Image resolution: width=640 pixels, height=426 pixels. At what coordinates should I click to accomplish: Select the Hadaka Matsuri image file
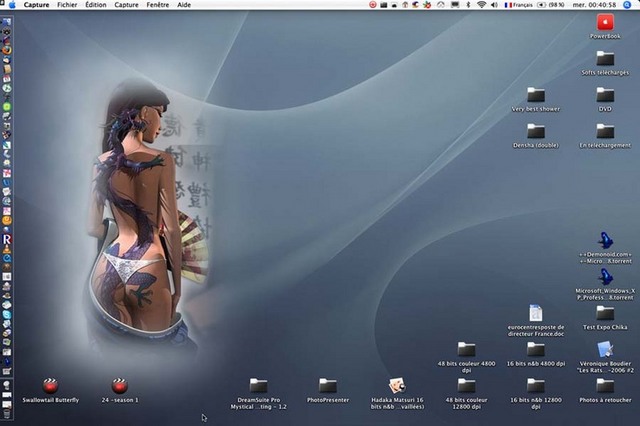click(x=397, y=393)
